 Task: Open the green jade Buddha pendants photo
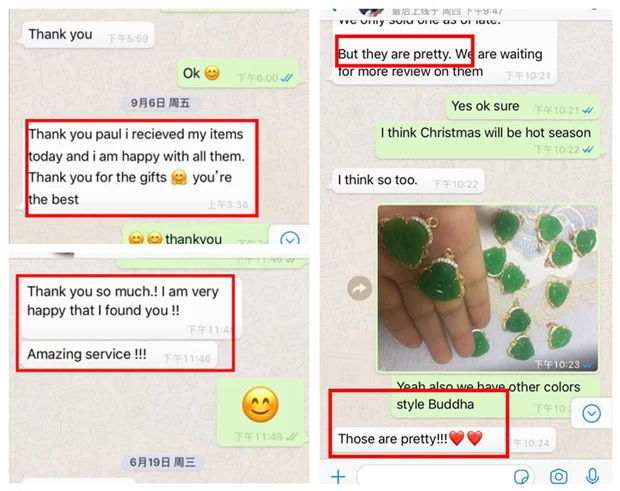[x=488, y=288]
